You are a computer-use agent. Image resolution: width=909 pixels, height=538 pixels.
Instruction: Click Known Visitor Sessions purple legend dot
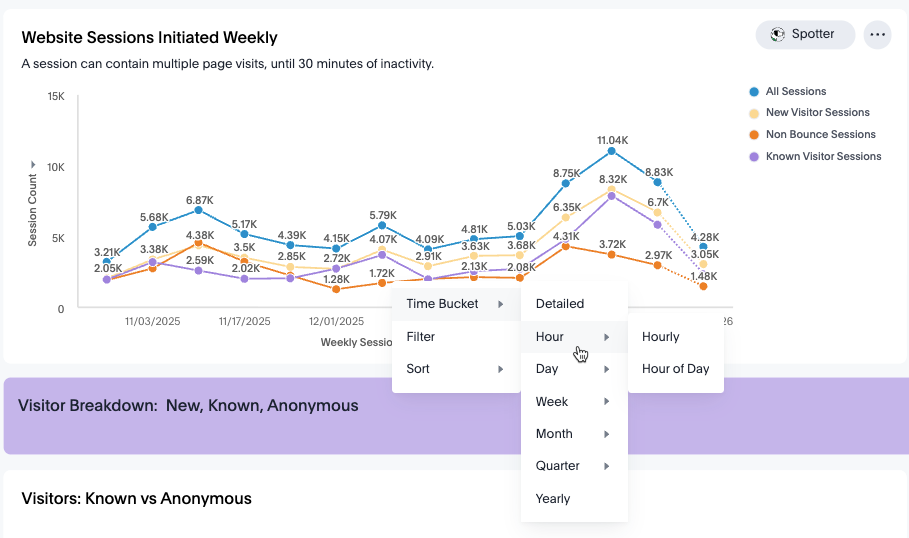[x=754, y=157]
